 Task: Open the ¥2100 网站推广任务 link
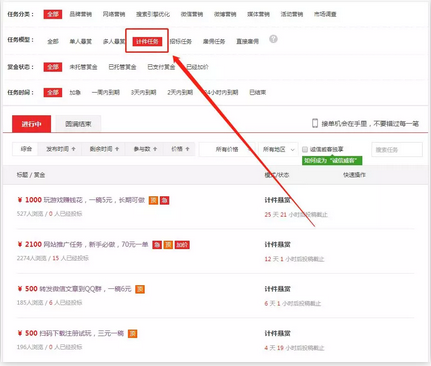pos(83,245)
